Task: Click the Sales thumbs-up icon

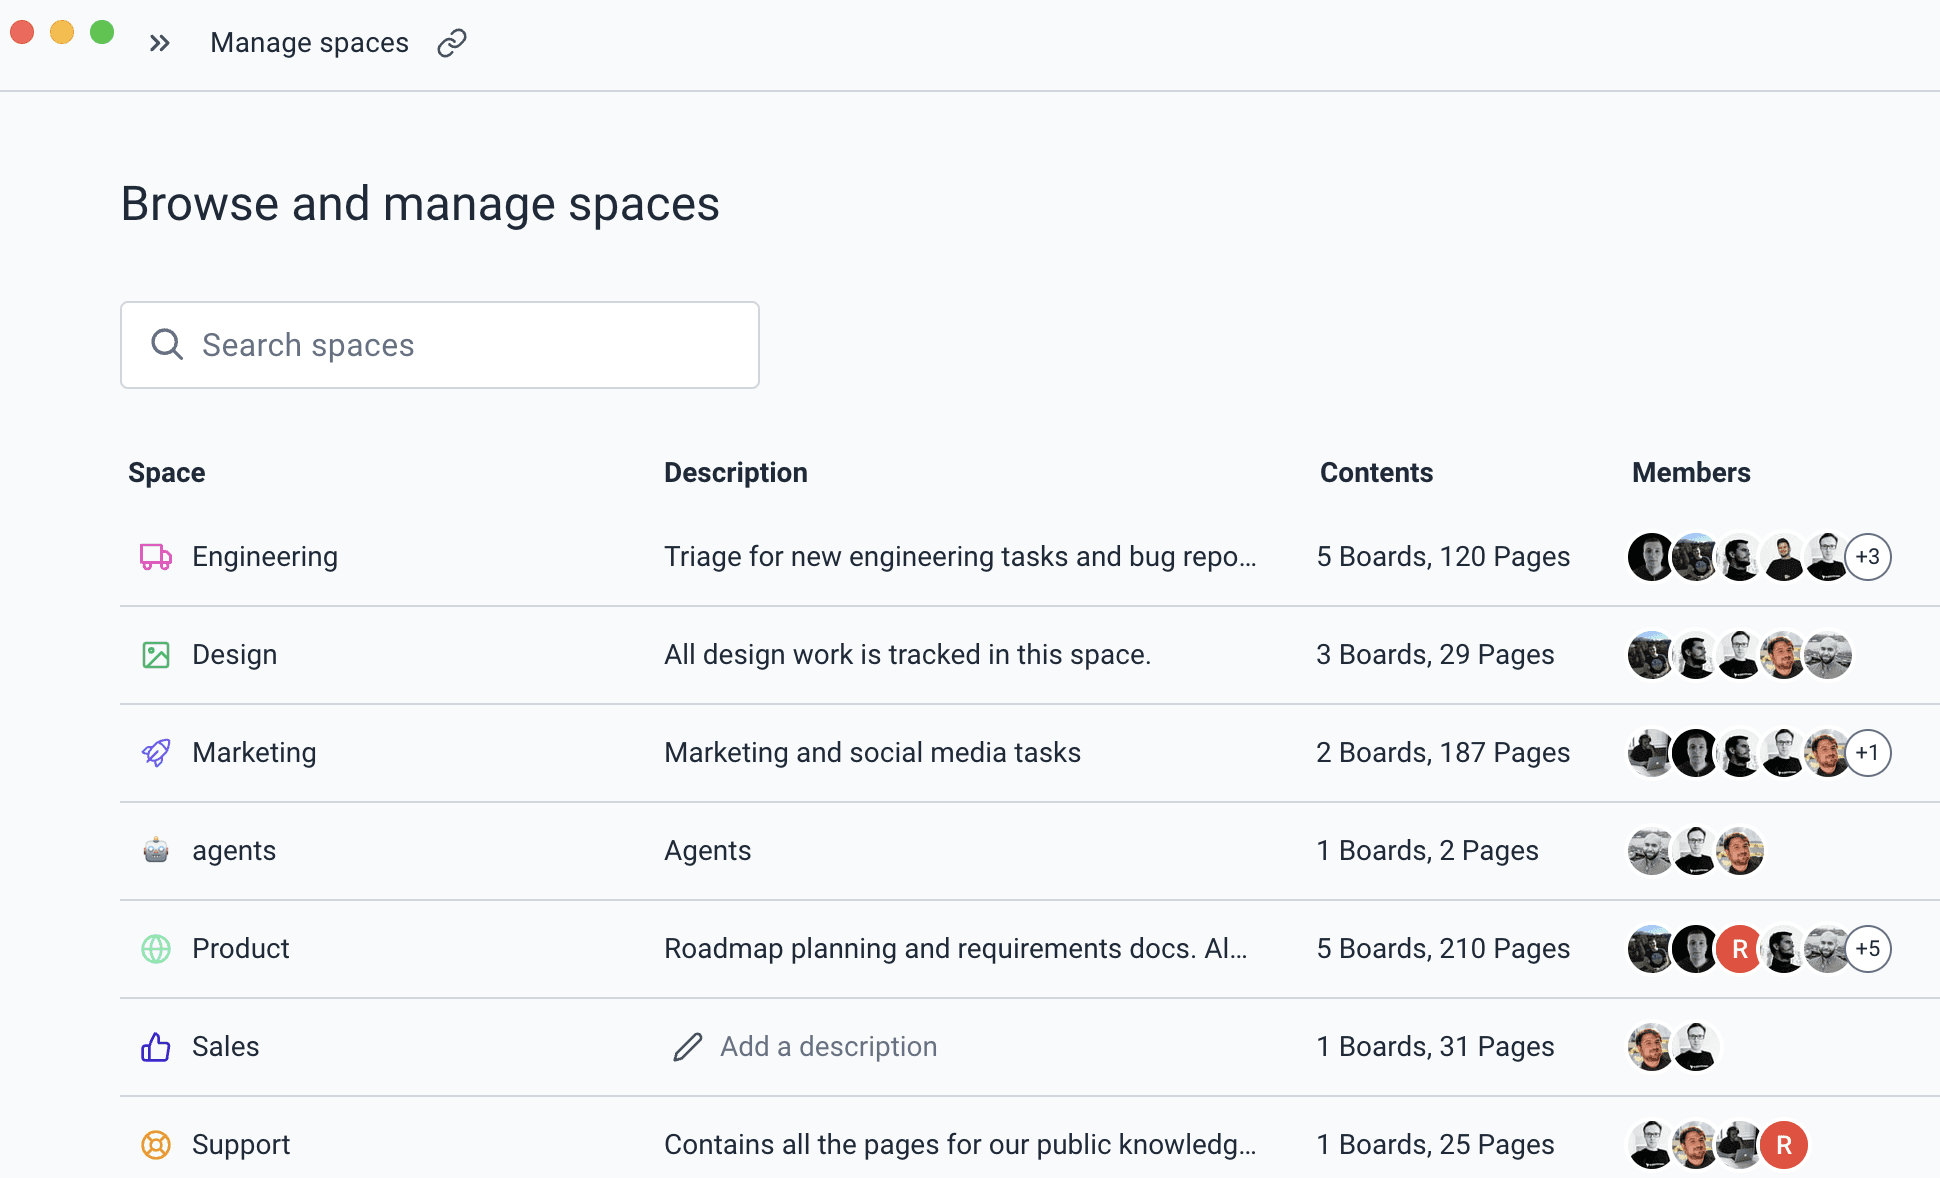Action: 155,1047
